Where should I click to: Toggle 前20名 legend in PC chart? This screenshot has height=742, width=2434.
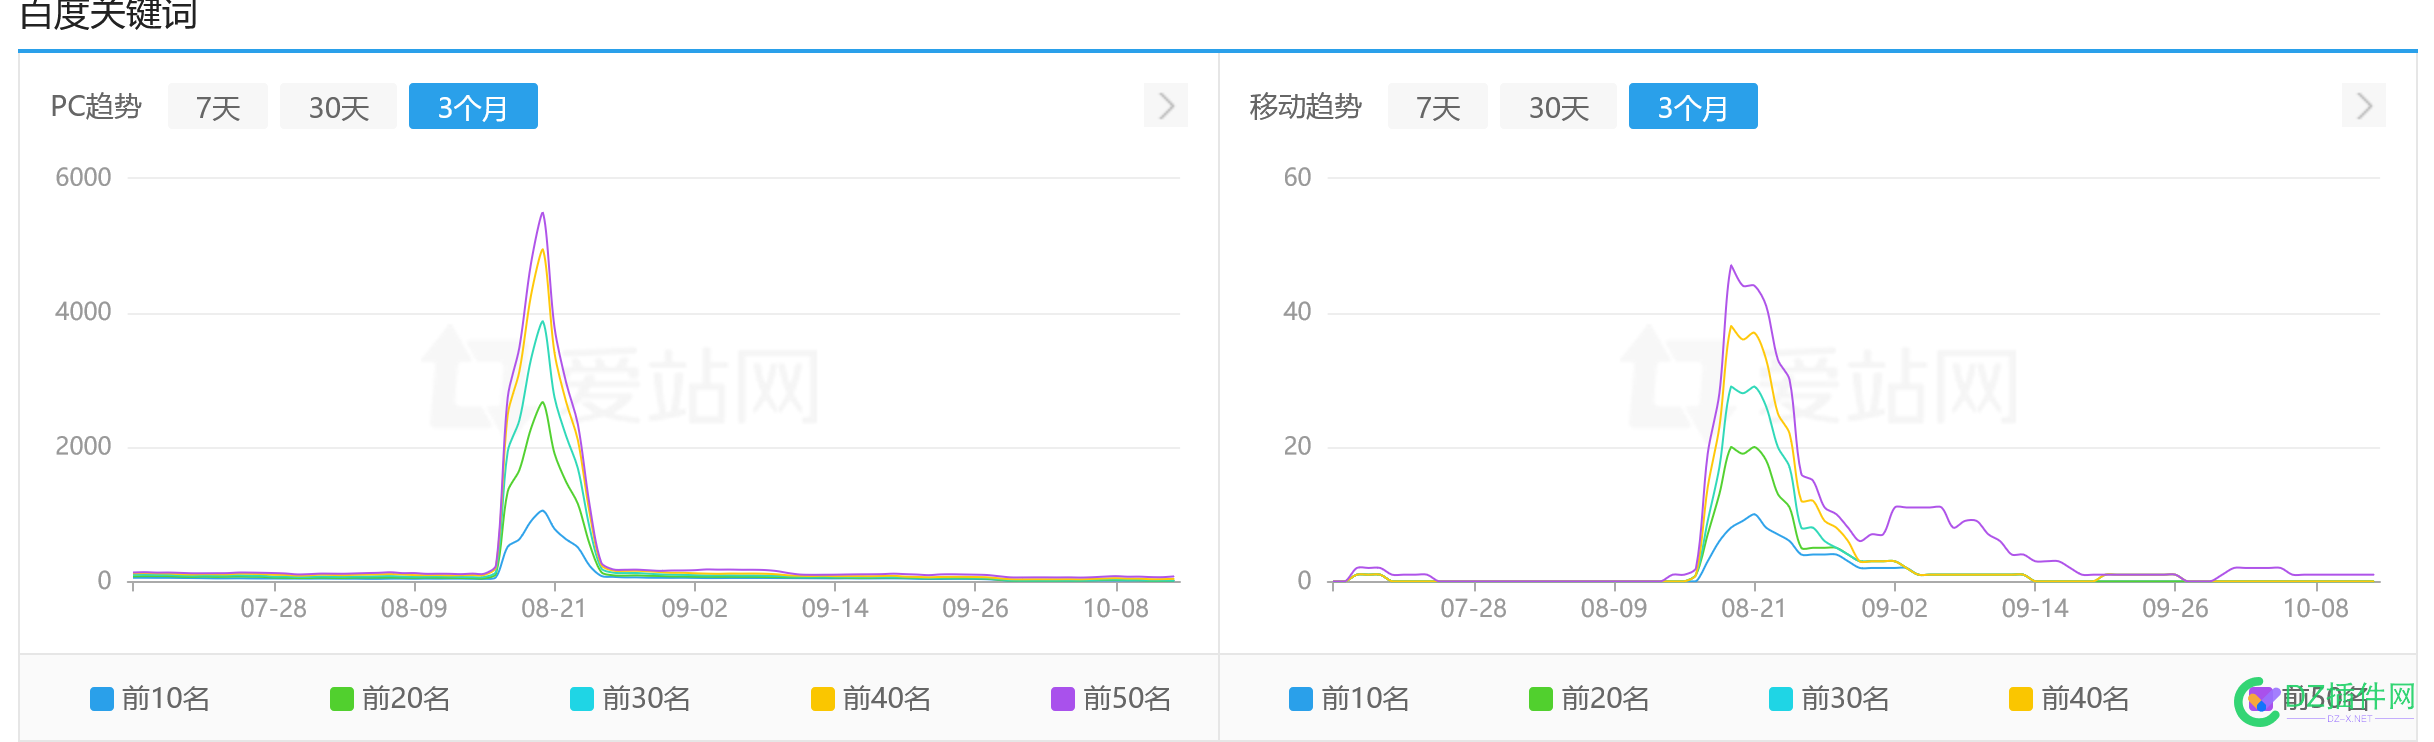[390, 699]
